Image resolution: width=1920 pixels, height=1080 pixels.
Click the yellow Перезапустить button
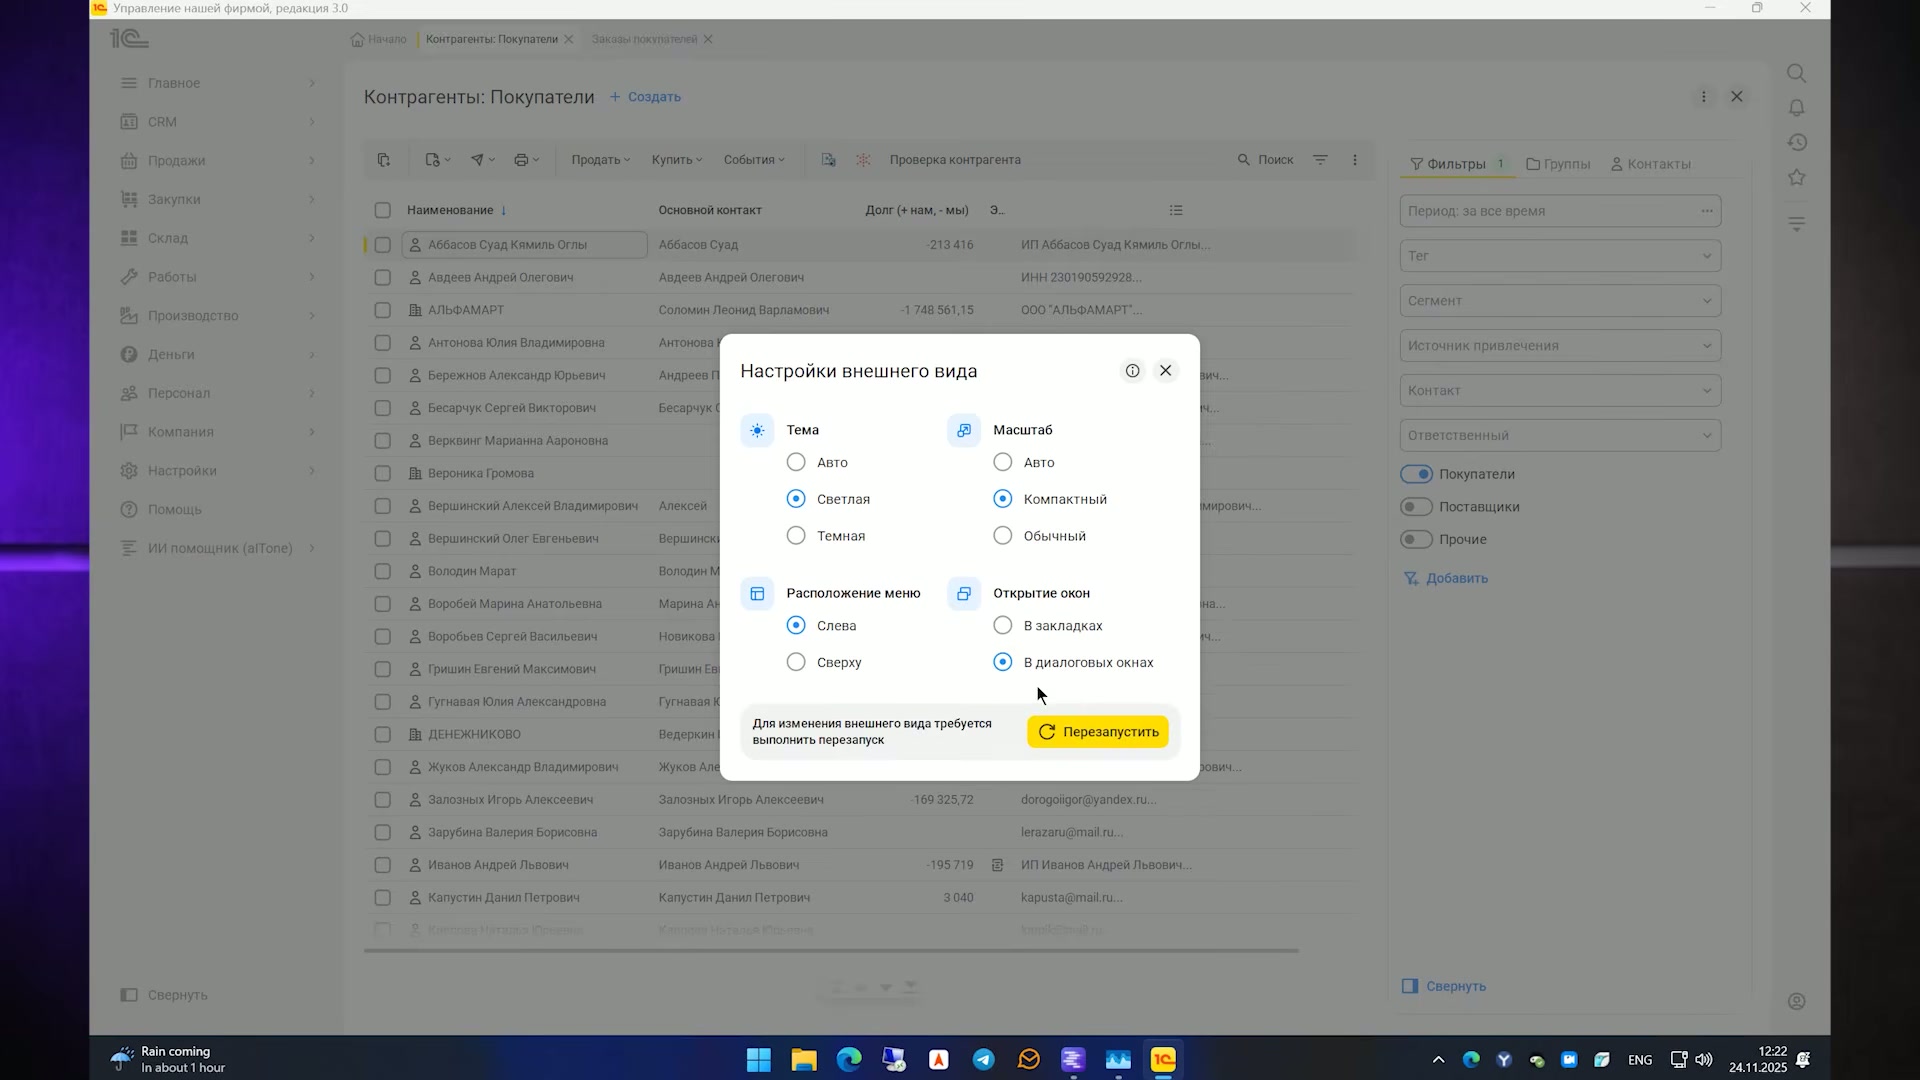pos(1098,732)
